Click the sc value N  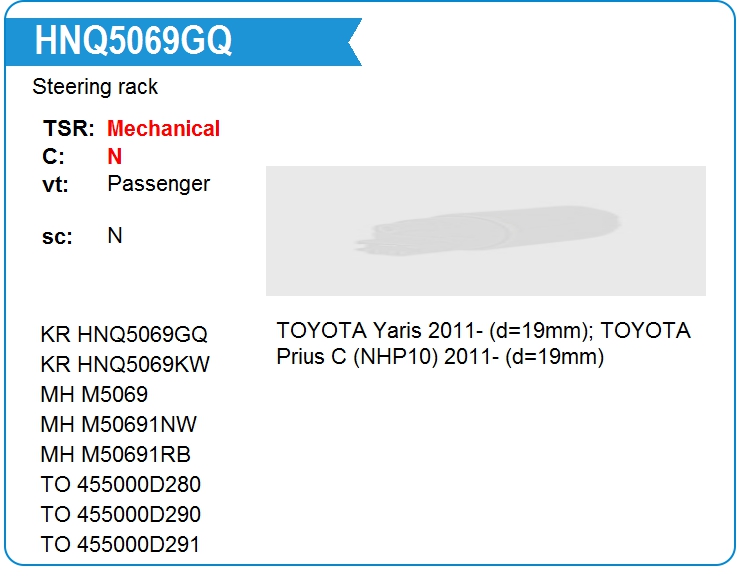point(115,235)
